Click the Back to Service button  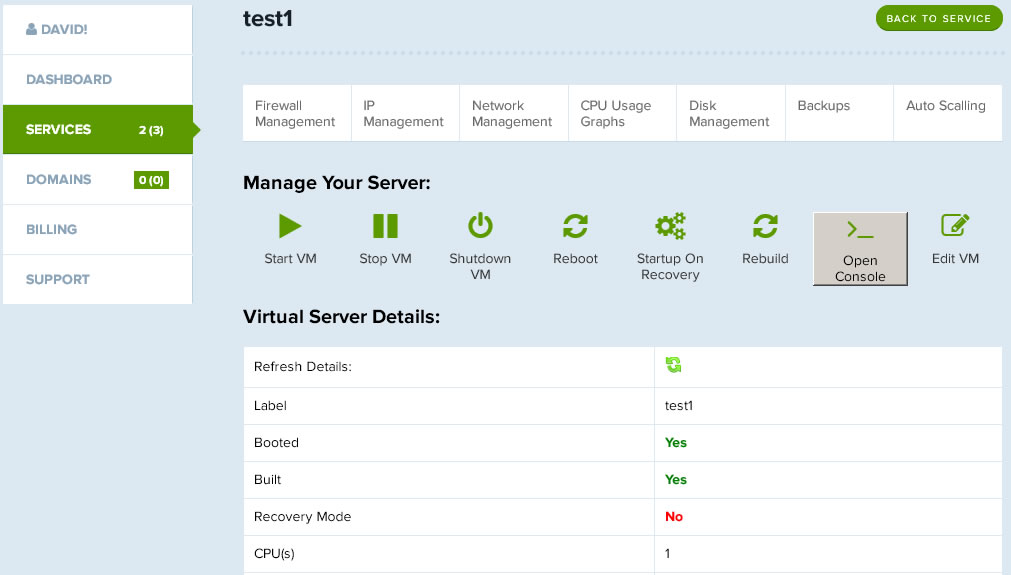(939, 19)
